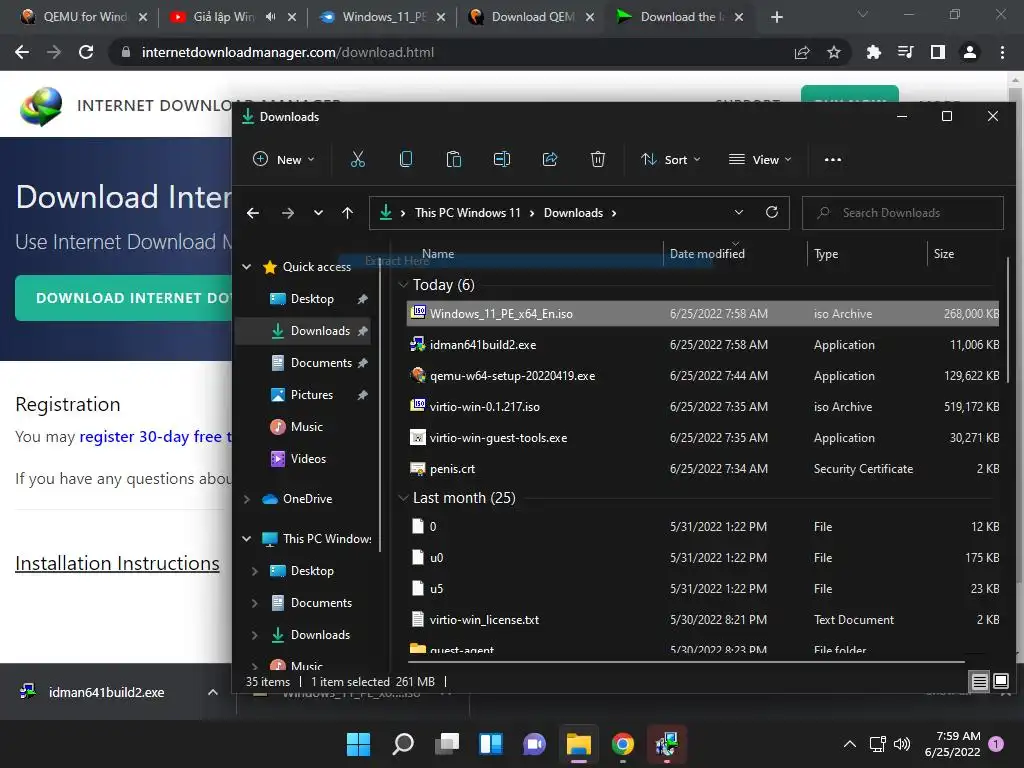This screenshot has width=1024, height=768.
Task: Go forward in File Explorer navigation
Action: coord(287,213)
